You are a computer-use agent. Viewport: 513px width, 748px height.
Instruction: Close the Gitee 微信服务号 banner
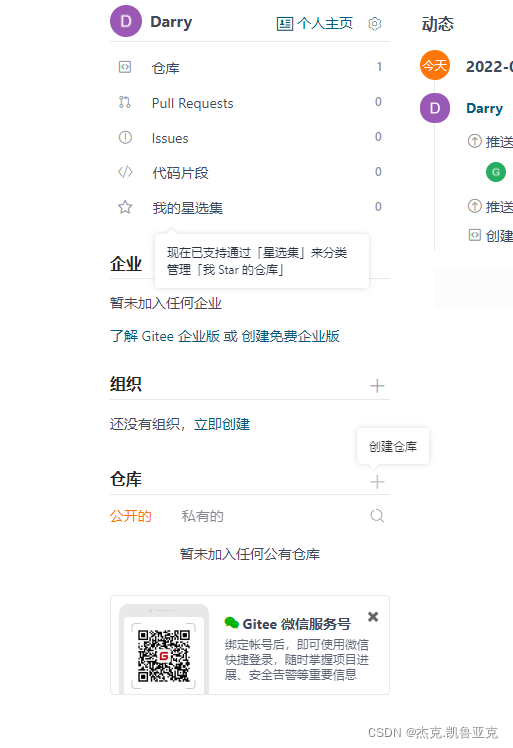coord(373,617)
